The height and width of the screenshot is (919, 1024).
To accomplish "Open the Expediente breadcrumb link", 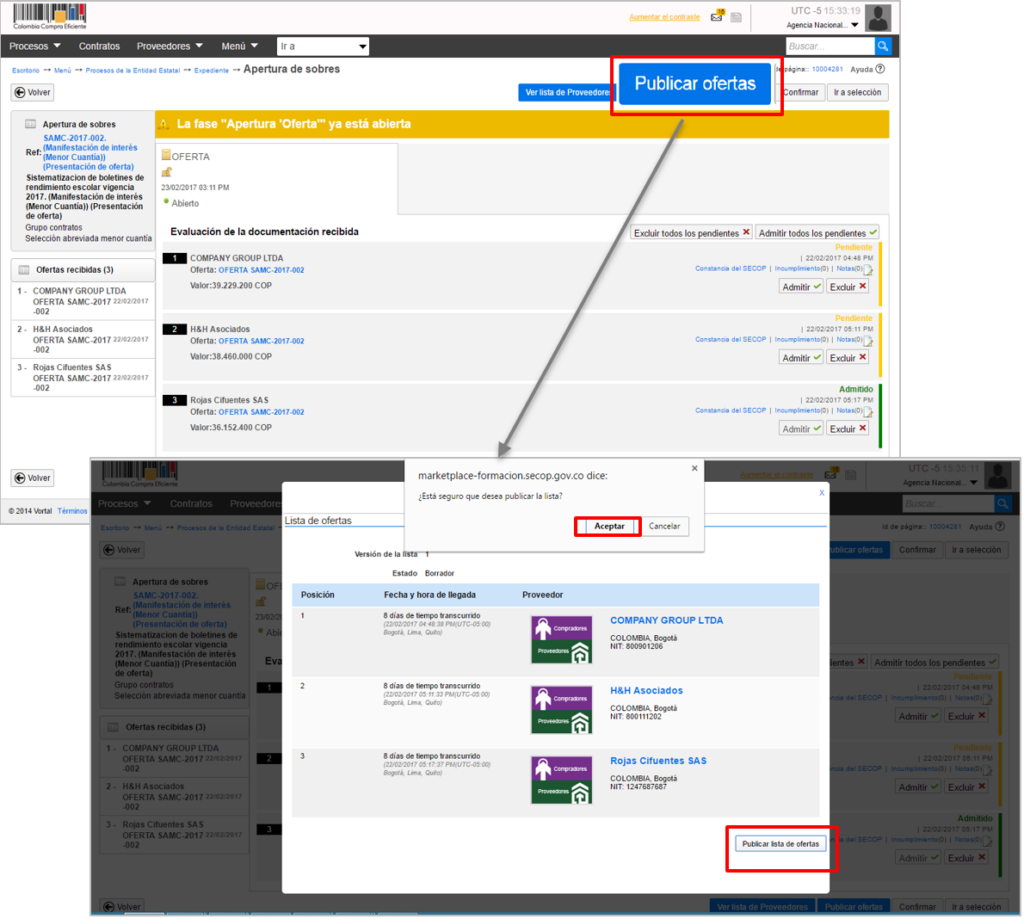I will pos(211,70).
